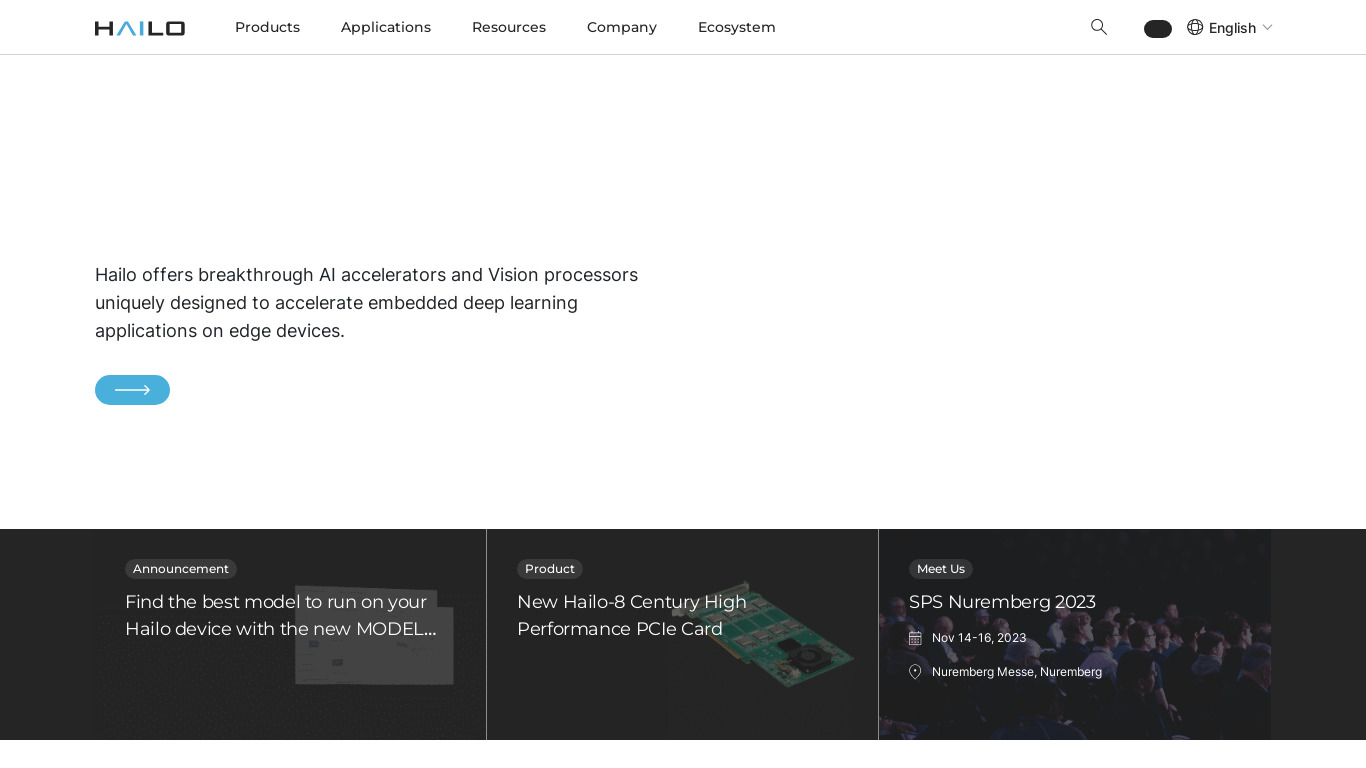Open the Resources menu

509,27
